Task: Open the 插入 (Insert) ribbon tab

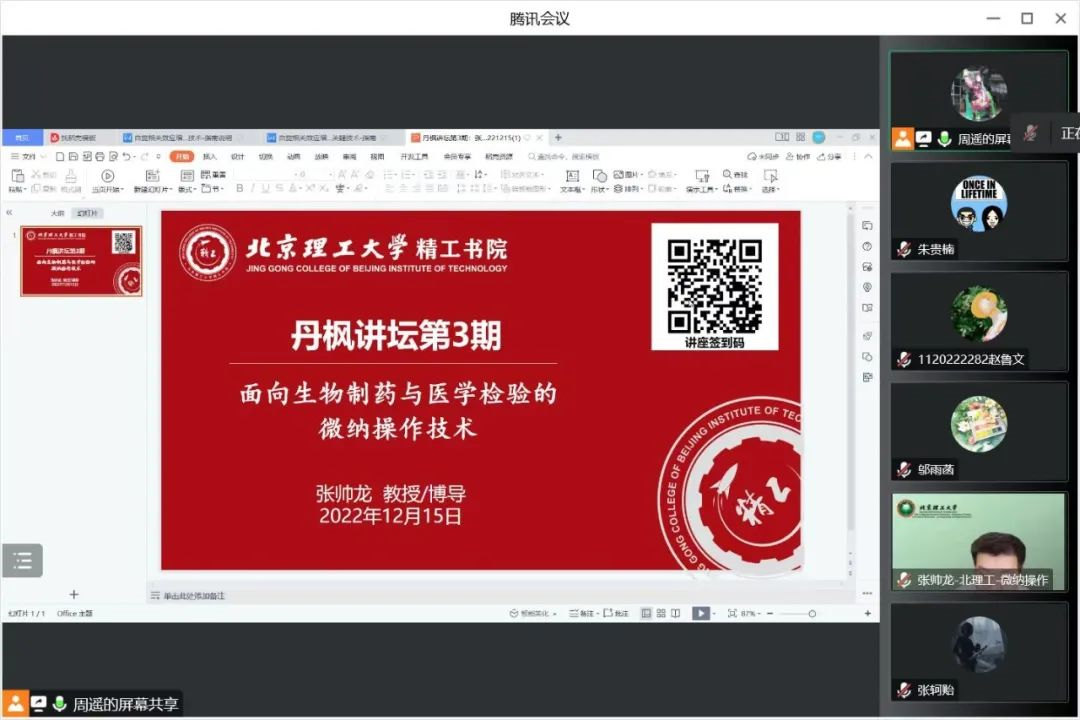Action: click(x=210, y=157)
